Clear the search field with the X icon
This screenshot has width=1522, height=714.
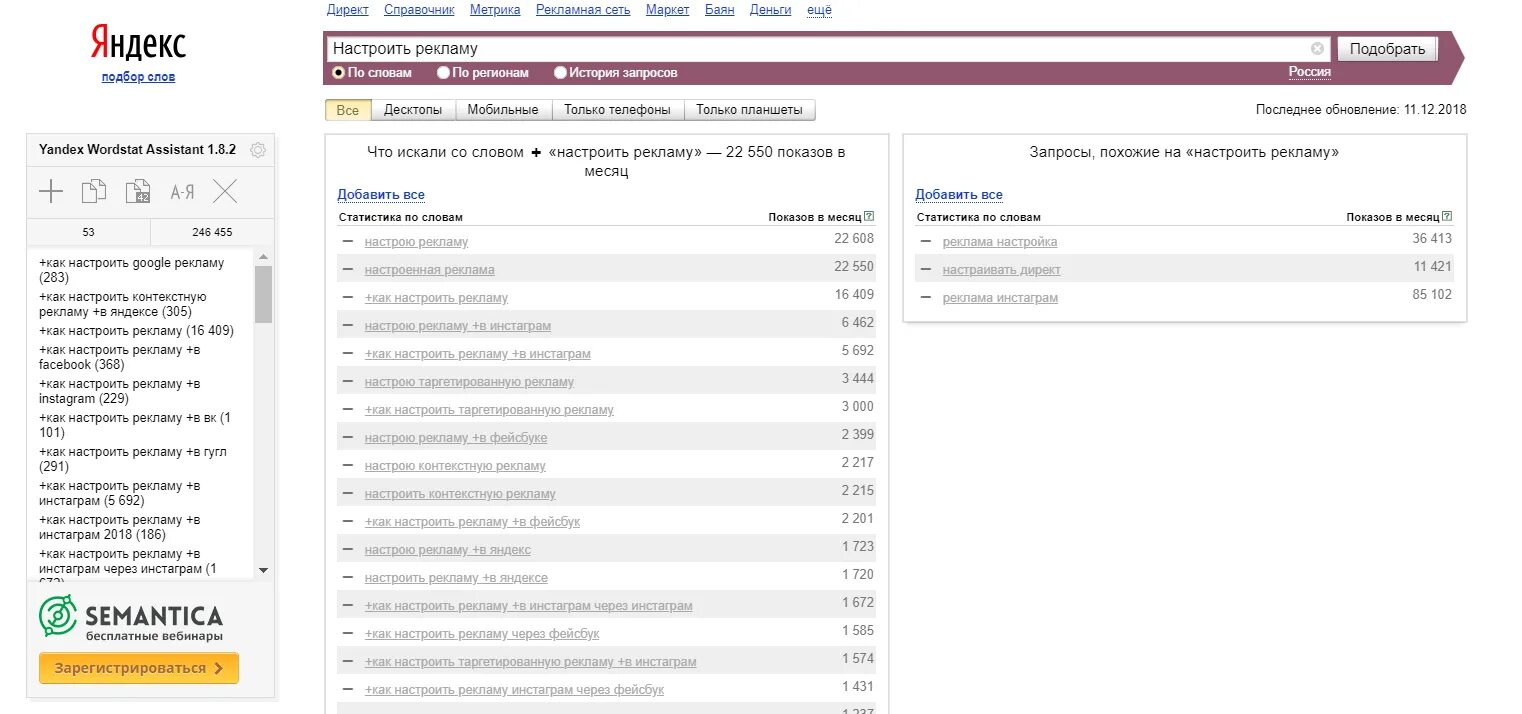[1318, 48]
